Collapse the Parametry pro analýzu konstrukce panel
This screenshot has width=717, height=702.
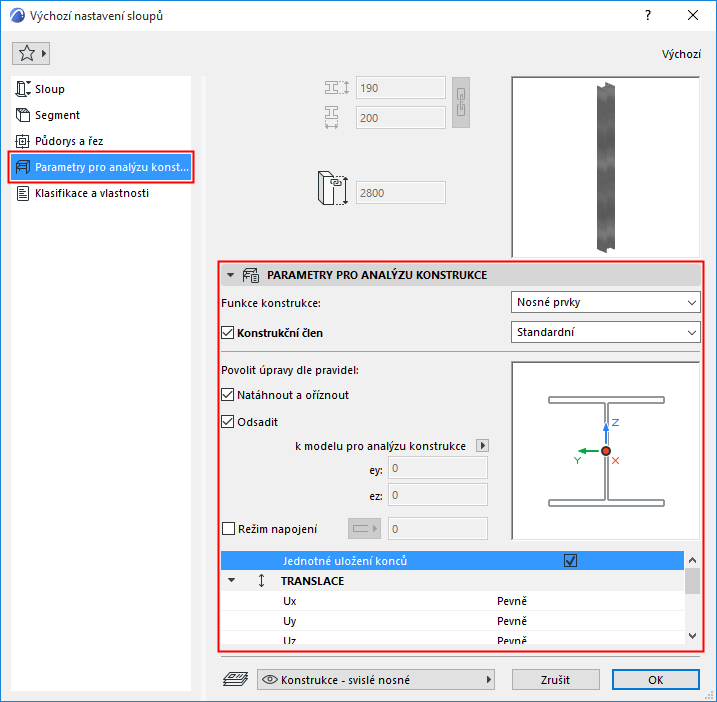(231, 275)
